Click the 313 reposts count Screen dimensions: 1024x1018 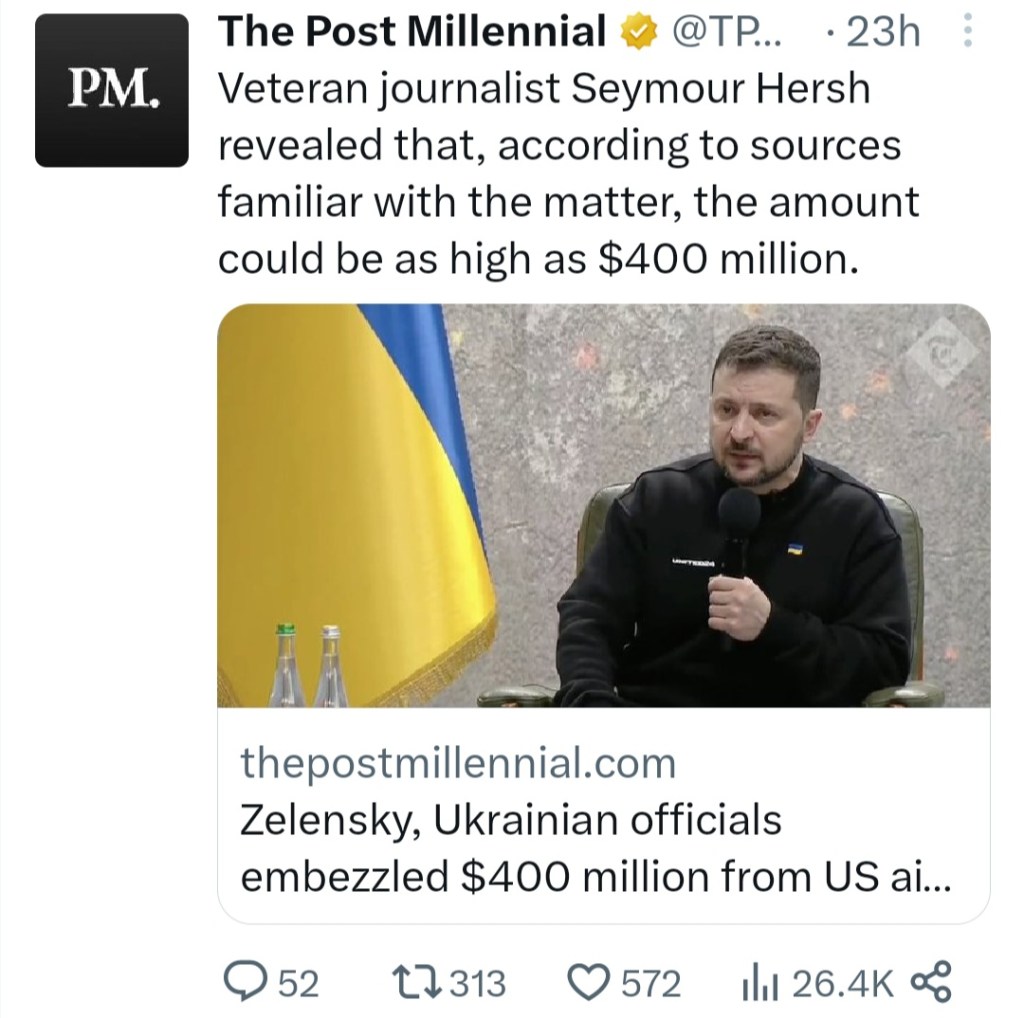pyautogui.click(x=476, y=984)
